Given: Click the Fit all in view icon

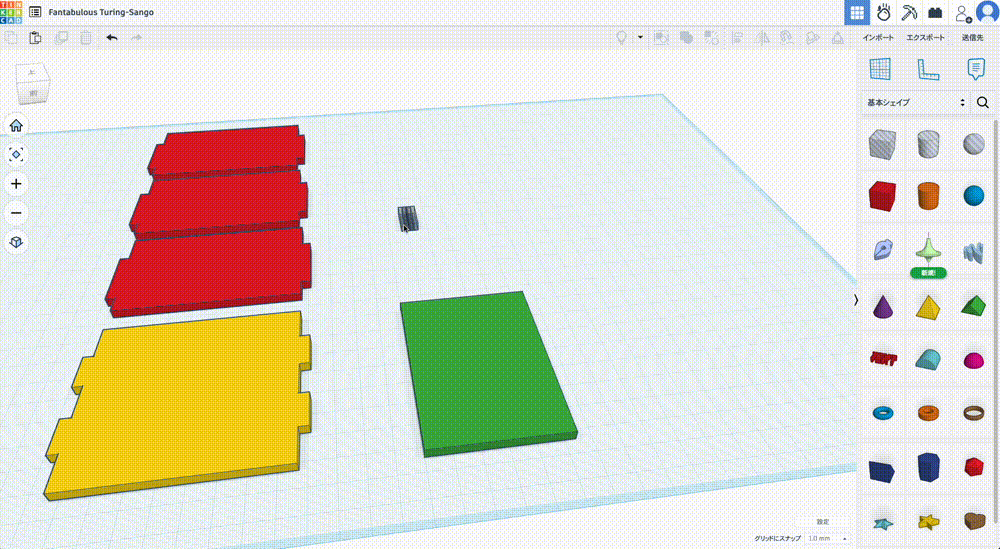Looking at the screenshot, I should click(16, 154).
